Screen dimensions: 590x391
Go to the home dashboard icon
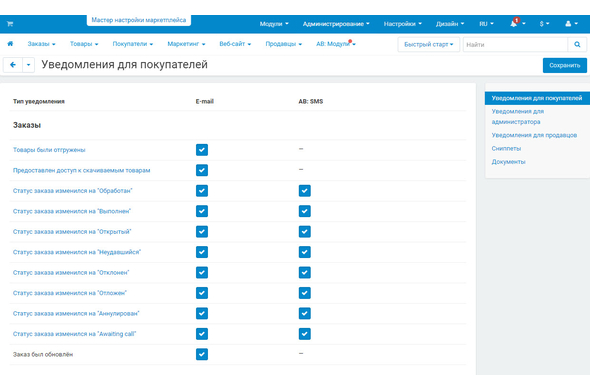(x=10, y=44)
